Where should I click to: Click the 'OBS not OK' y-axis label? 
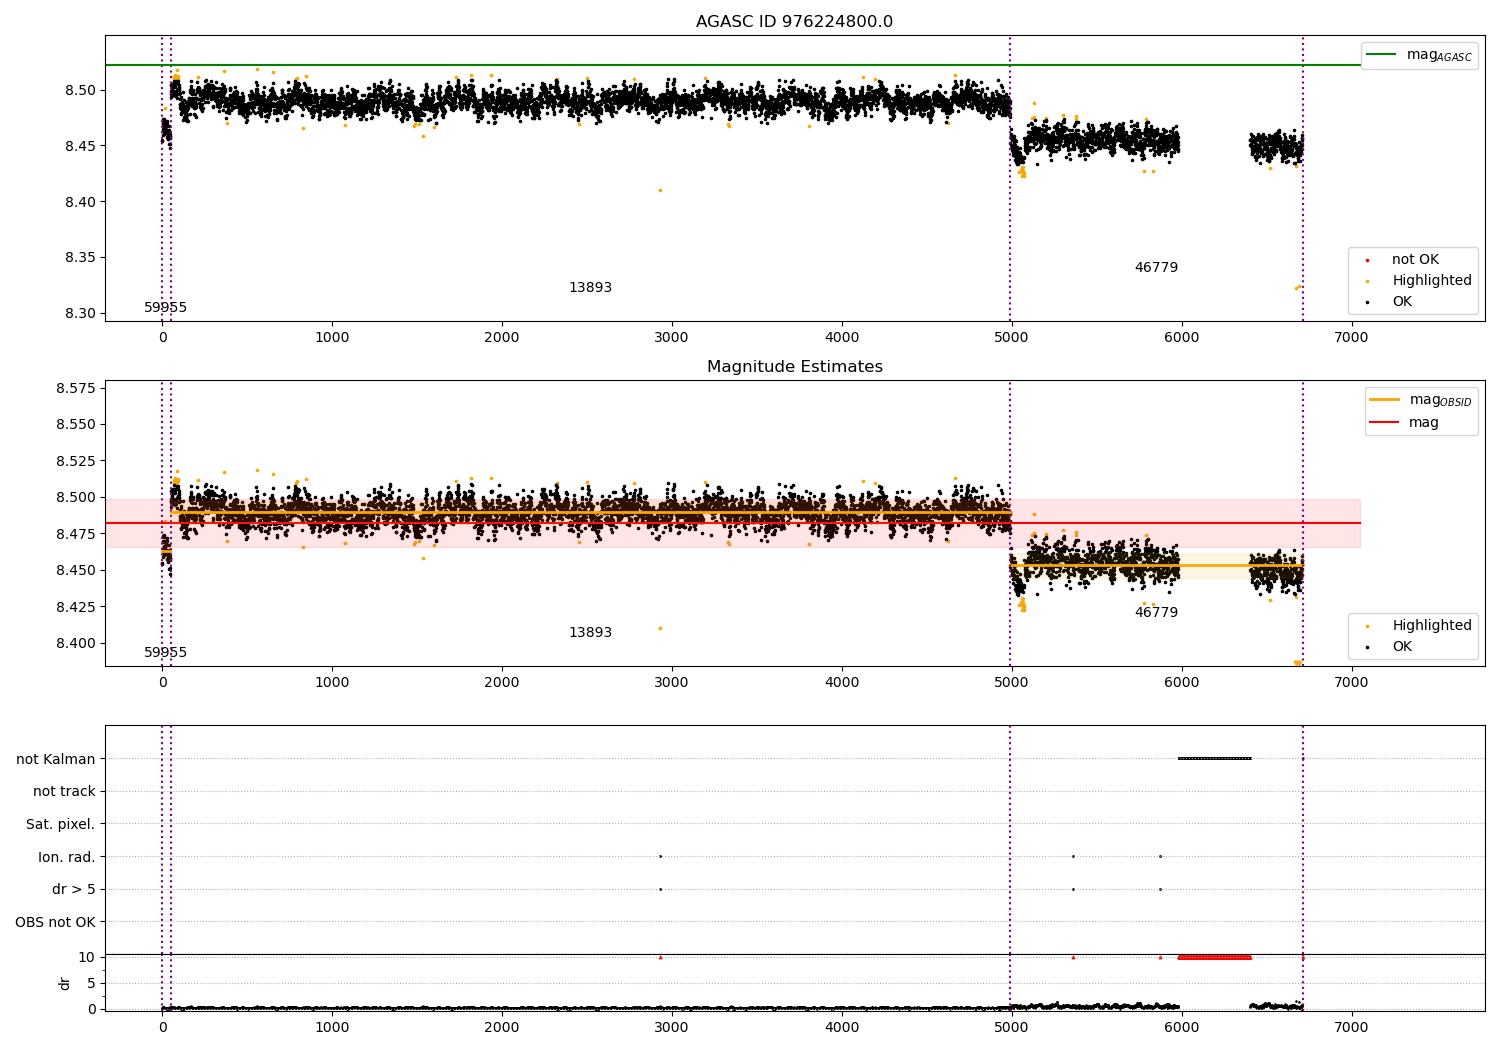pyautogui.click(x=55, y=922)
